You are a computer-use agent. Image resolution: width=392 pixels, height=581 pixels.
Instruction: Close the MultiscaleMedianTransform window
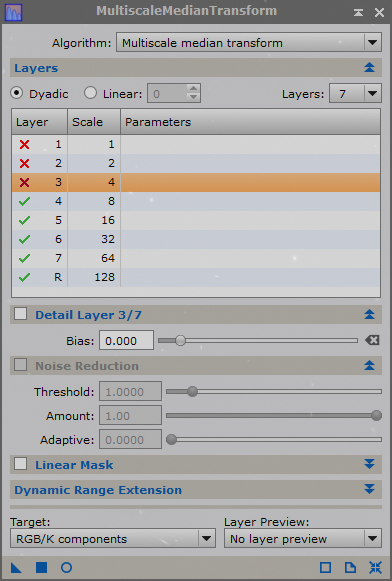379,13
